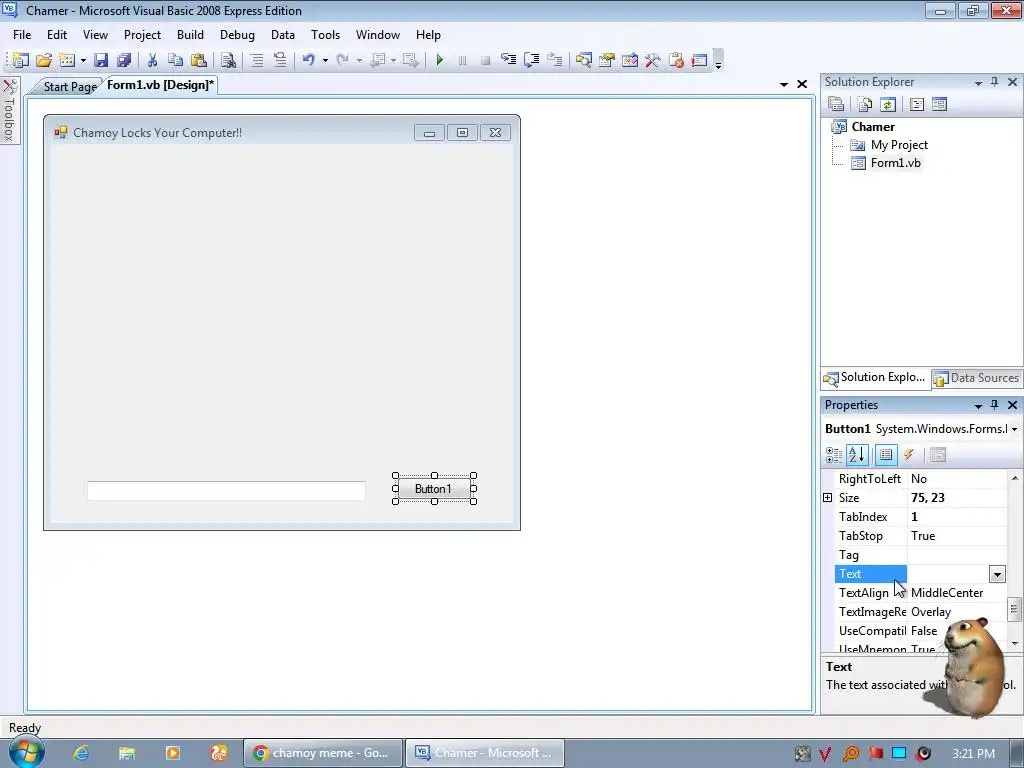Select Form1.vb in Solution Explorer
Viewport: 1024px width, 768px height.
(x=895, y=163)
